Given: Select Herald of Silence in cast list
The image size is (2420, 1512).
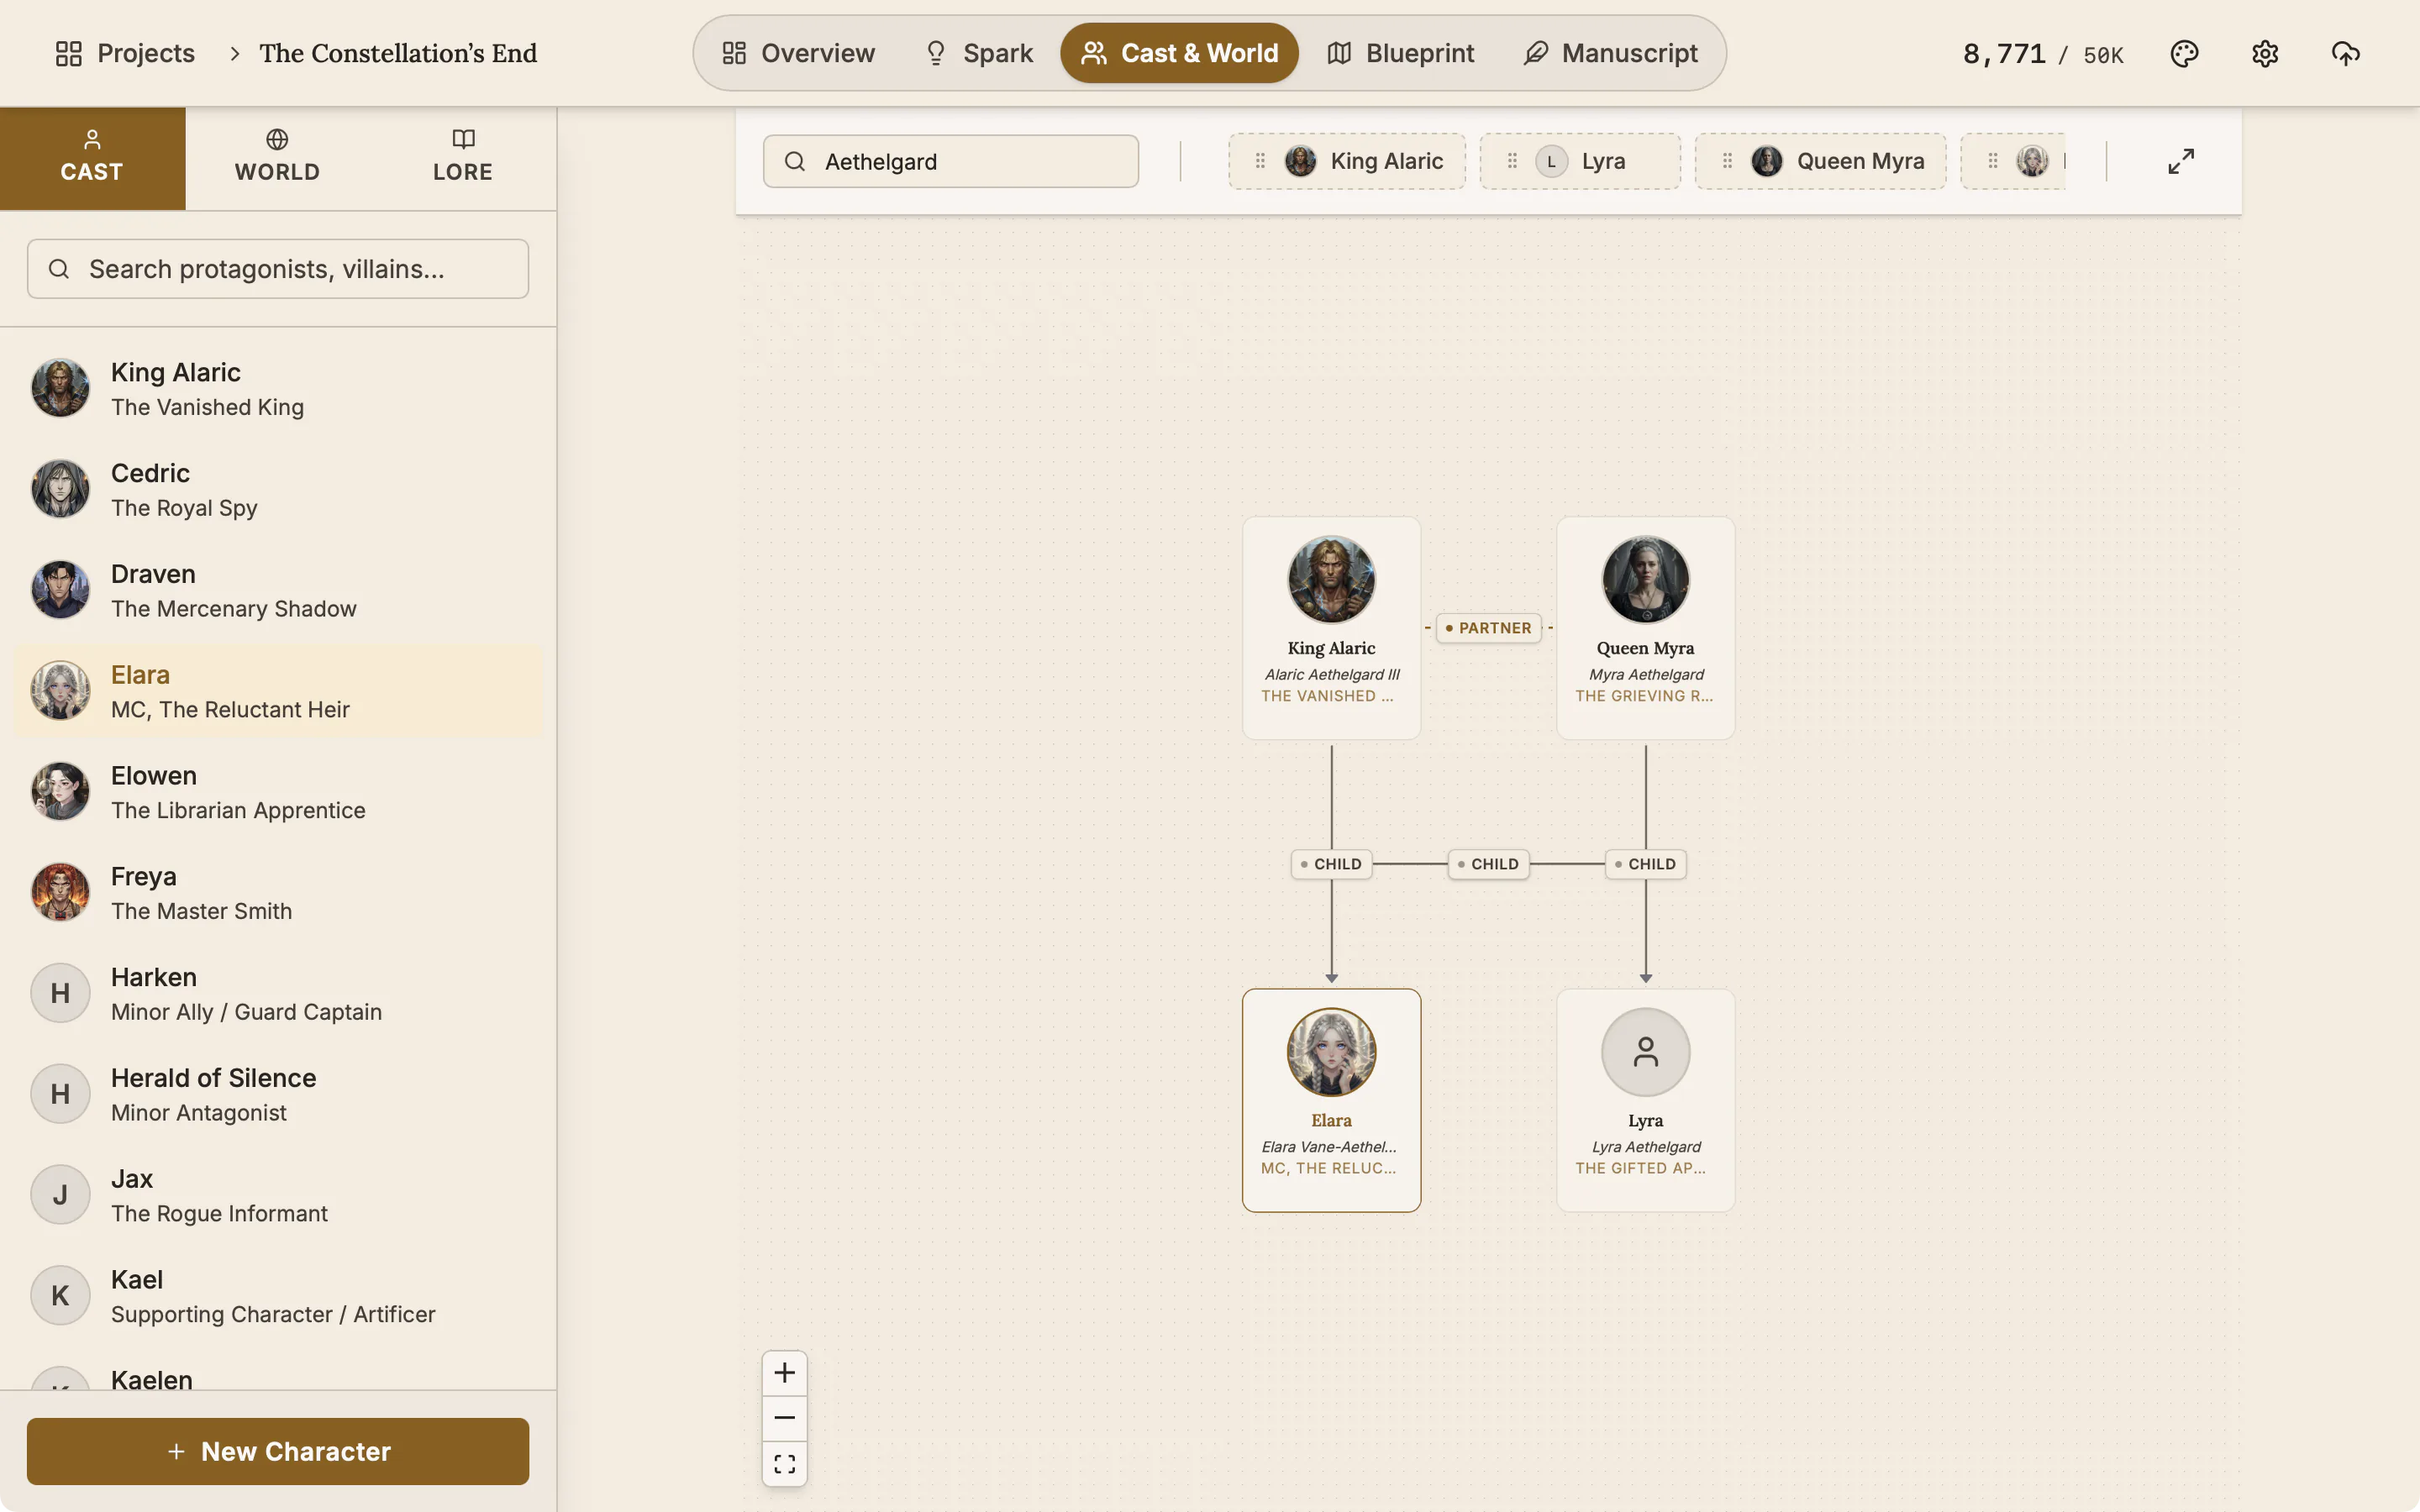Looking at the screenshot, I should [278, 1094].
